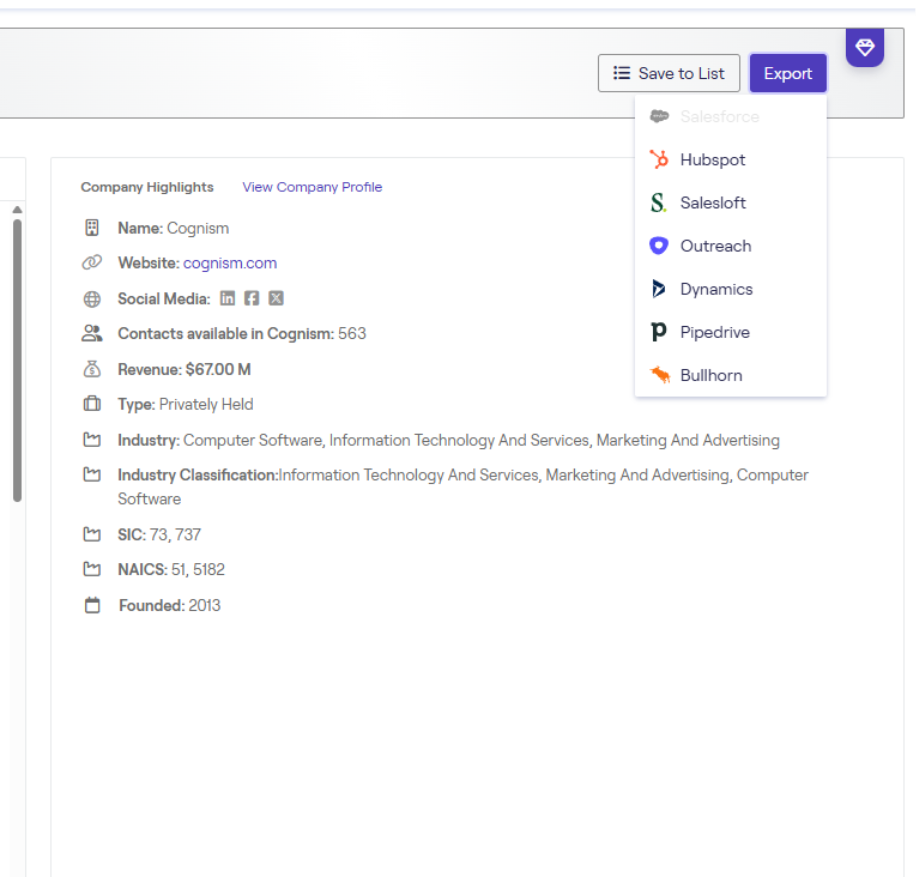Screen dimensions: 916x877
Task: Select Hubspot from export menu
Action: pyautogui.click(x=712, y=160)
